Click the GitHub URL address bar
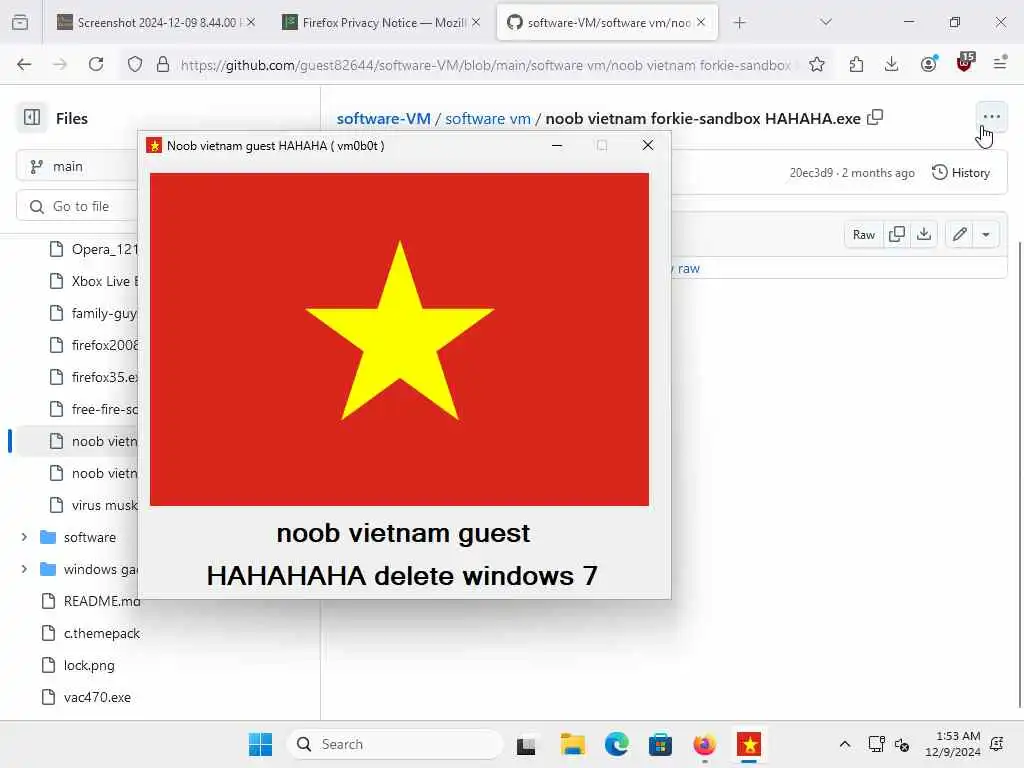Screen dimensions: 1024x768 [487, 65]
